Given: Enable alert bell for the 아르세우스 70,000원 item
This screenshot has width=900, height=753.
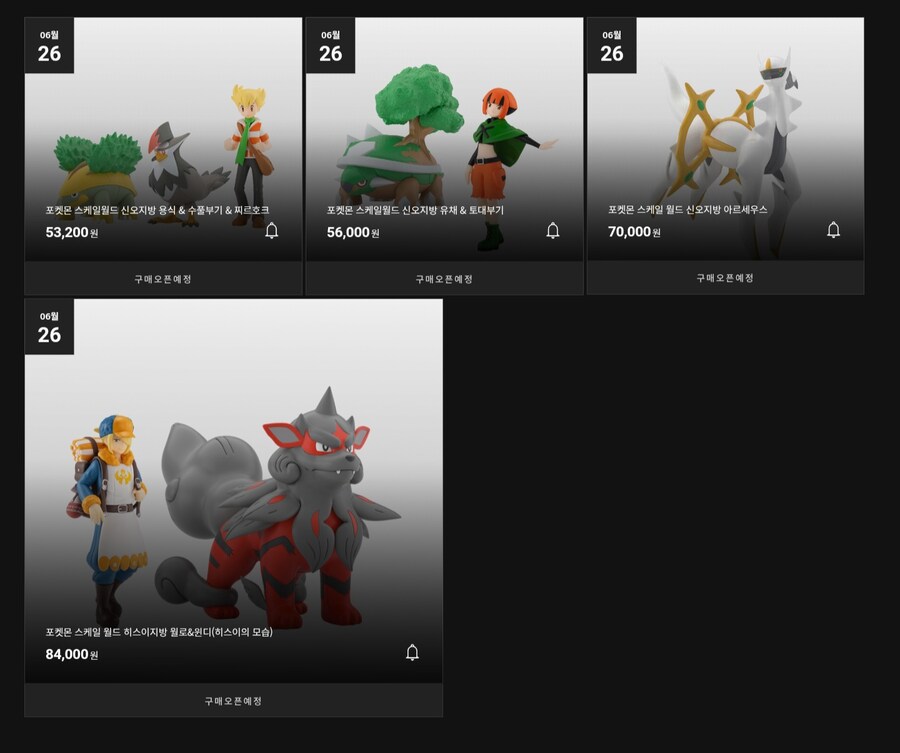Looking at the screenshot, I should [x=833, y=230].
